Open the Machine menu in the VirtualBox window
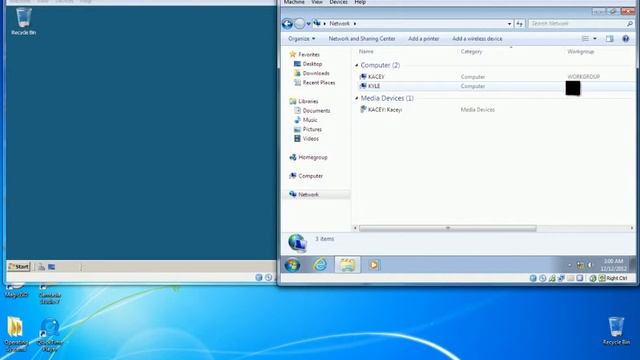 point(294,2)
